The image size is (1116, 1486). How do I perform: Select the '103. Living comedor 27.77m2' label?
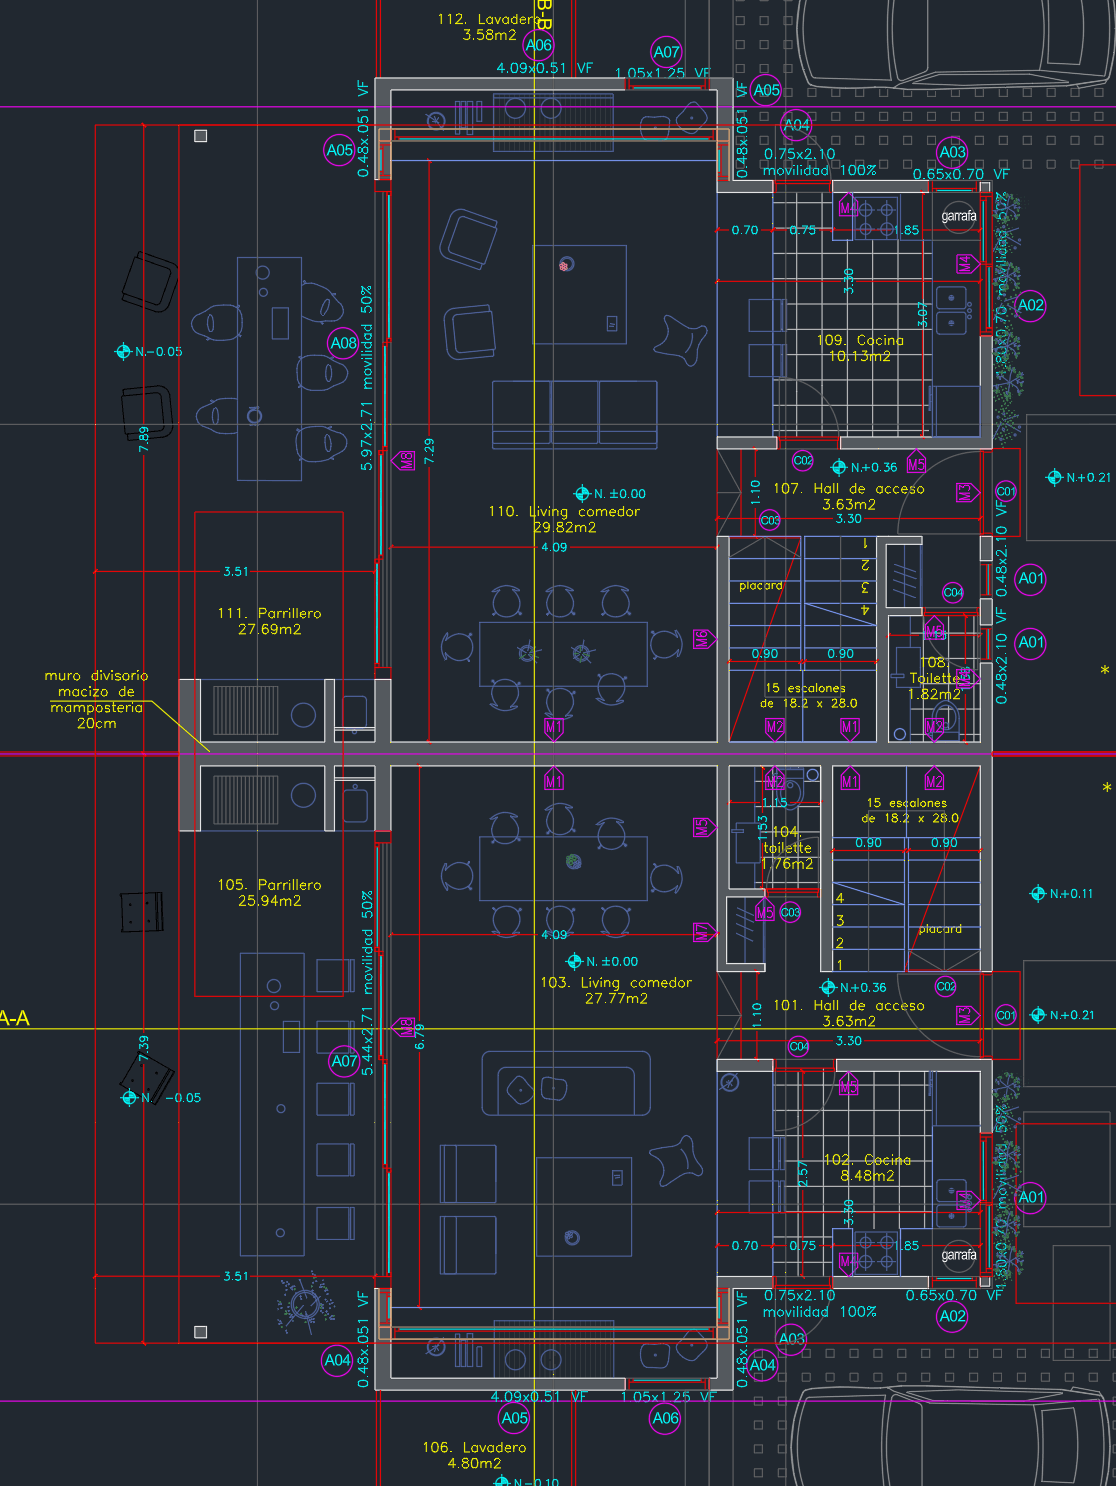616,990
